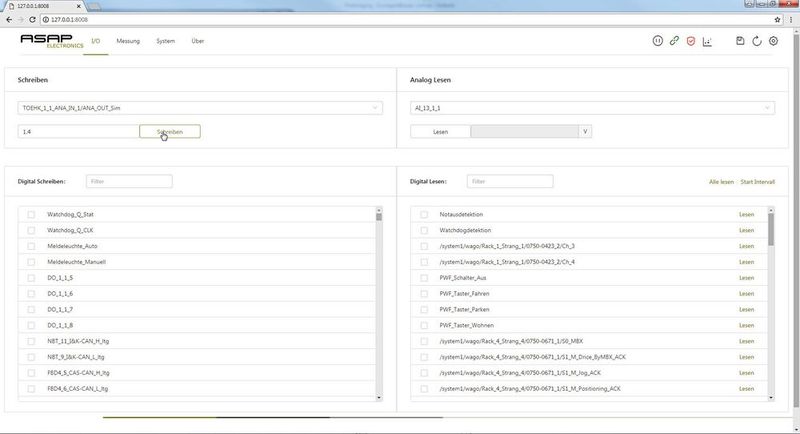Open the Über tab
This screenshot has height=434, width=800.
(x=197, y=41)
